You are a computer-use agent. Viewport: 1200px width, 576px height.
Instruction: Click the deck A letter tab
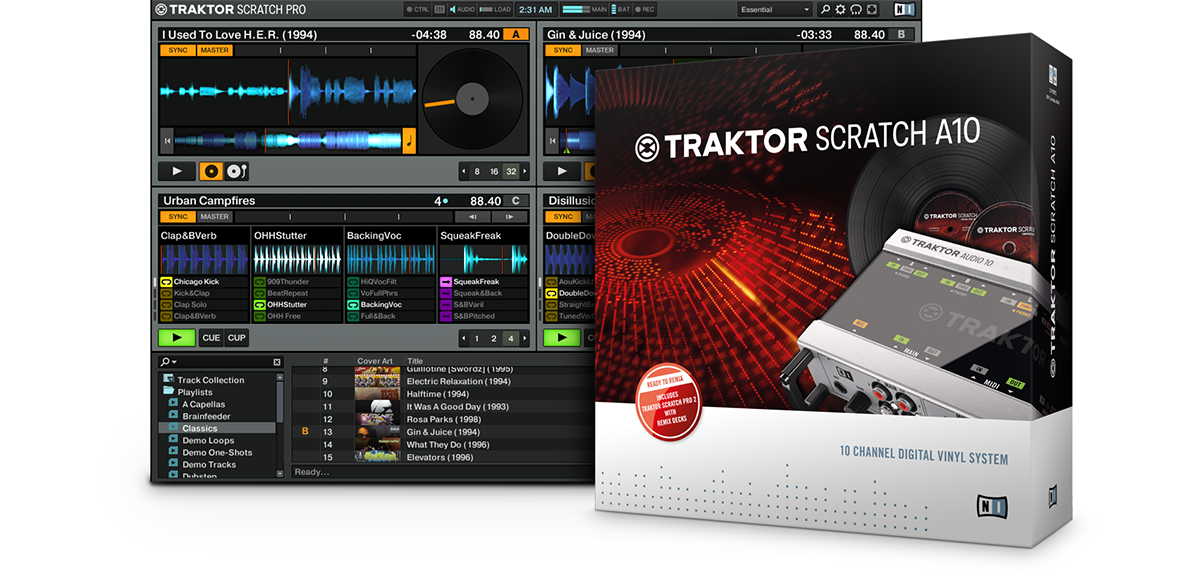515,33
